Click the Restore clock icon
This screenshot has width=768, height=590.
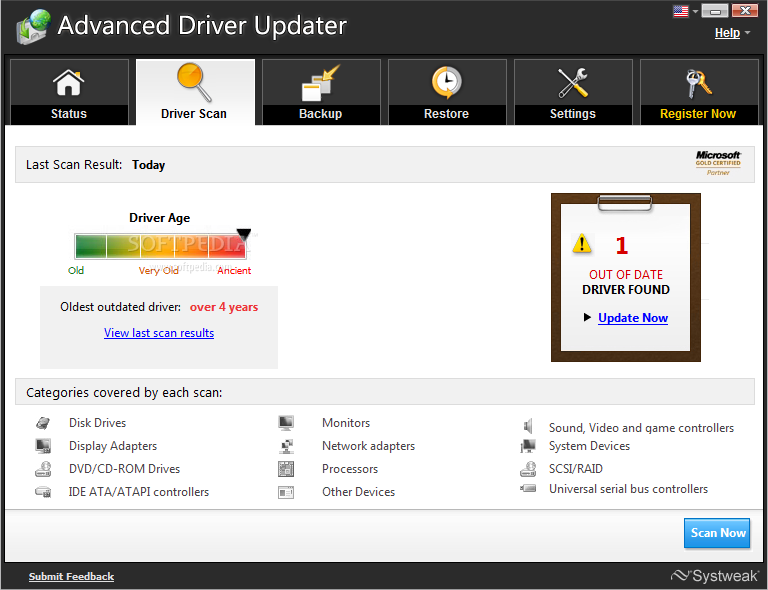(x=446, y=82)
